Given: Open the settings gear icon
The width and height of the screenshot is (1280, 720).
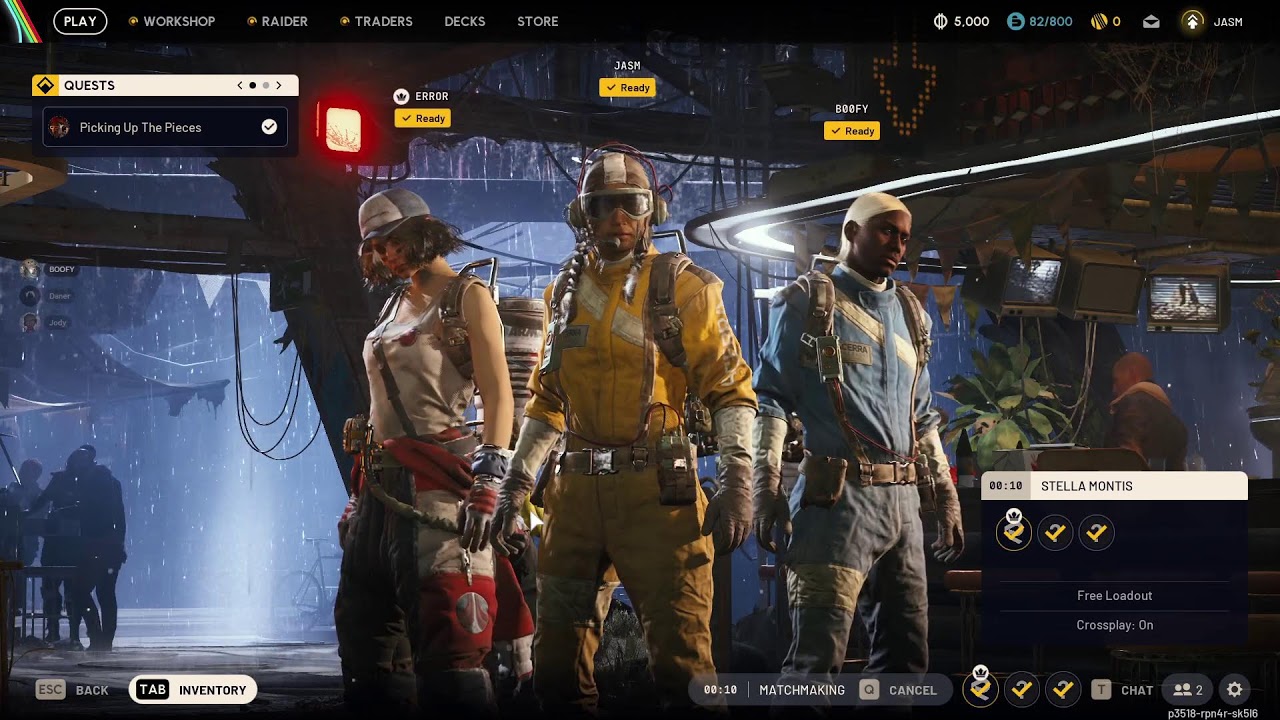Looking at the screenshot, I should tap(1235, 690).
